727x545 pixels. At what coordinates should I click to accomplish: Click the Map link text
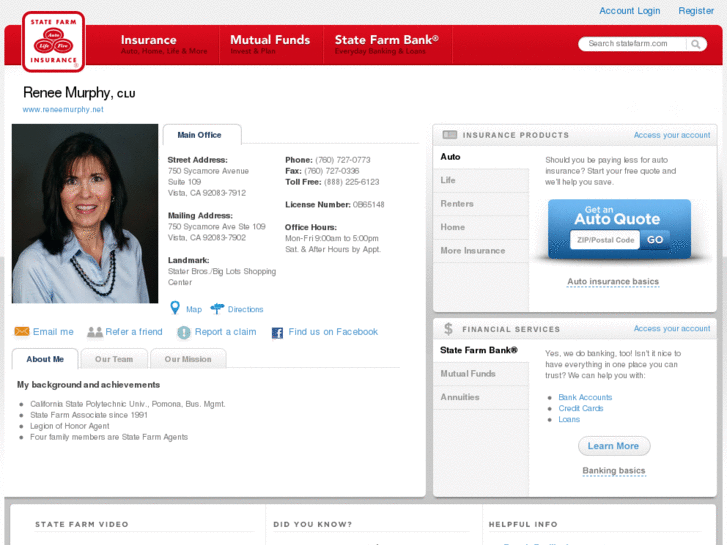coord(194,309)
